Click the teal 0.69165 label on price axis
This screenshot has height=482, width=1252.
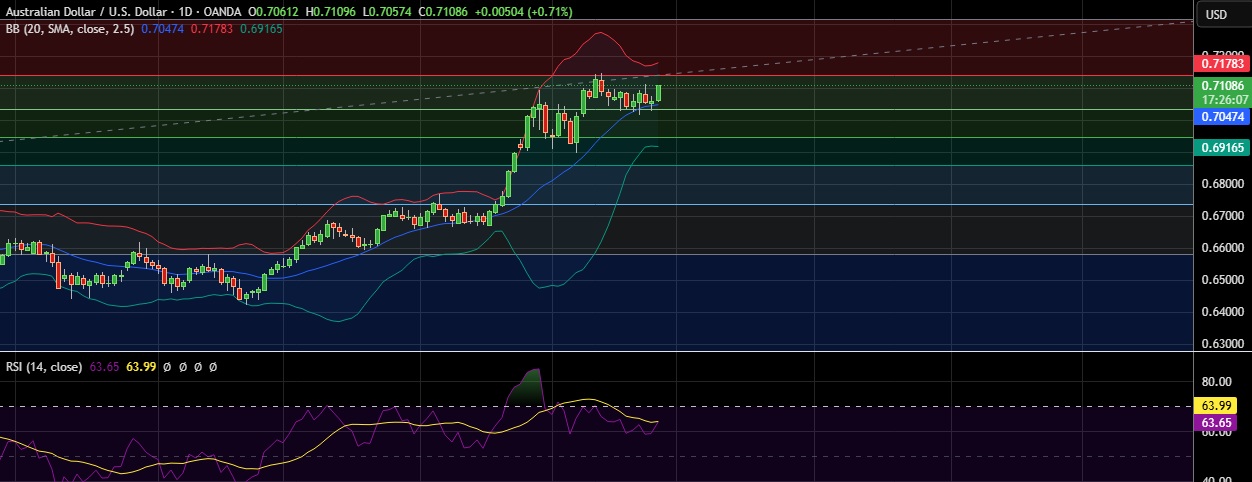pos(1222,147)
